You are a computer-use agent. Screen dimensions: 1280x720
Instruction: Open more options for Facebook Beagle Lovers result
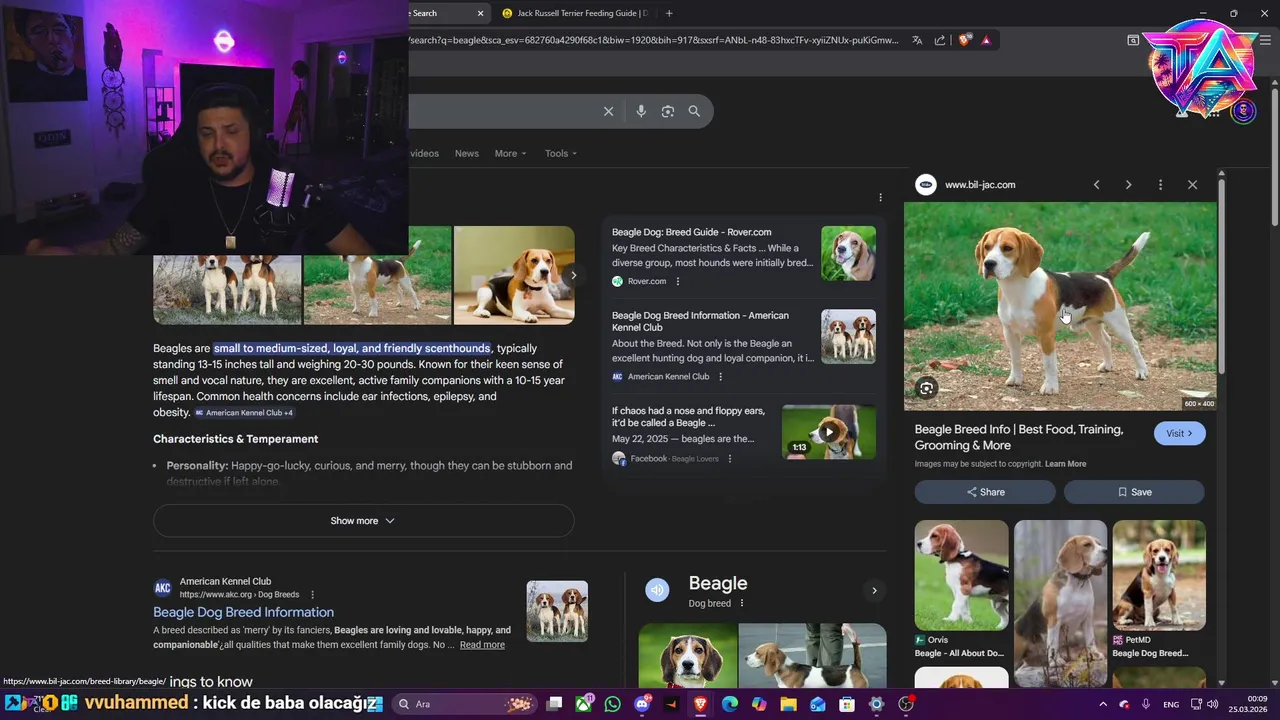730,458
